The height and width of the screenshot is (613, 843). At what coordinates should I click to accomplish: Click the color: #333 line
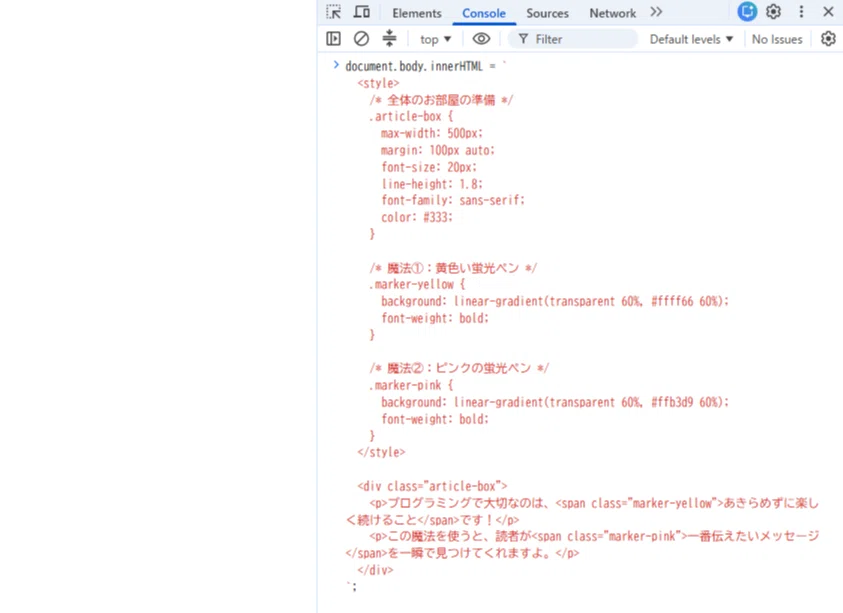[x=417, y=217]
